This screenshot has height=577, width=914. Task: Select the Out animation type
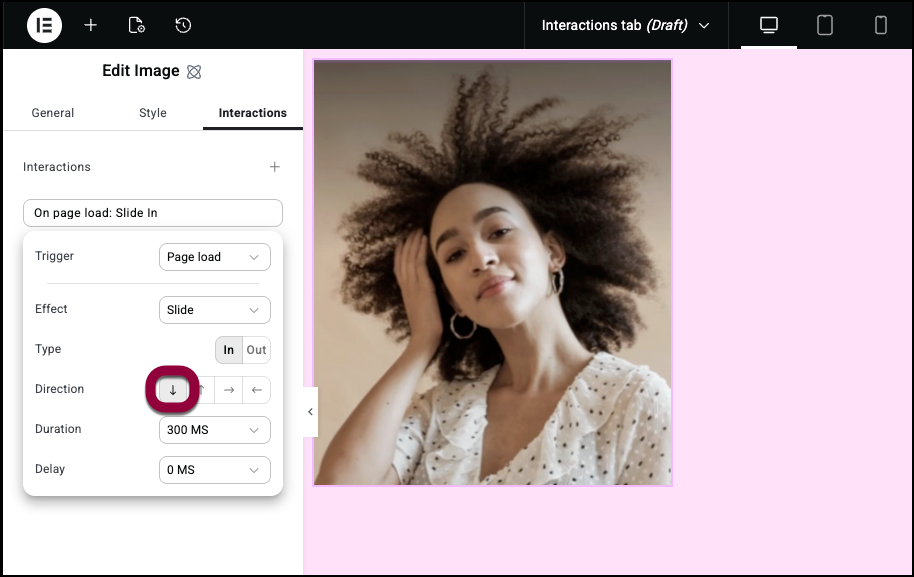257,350
